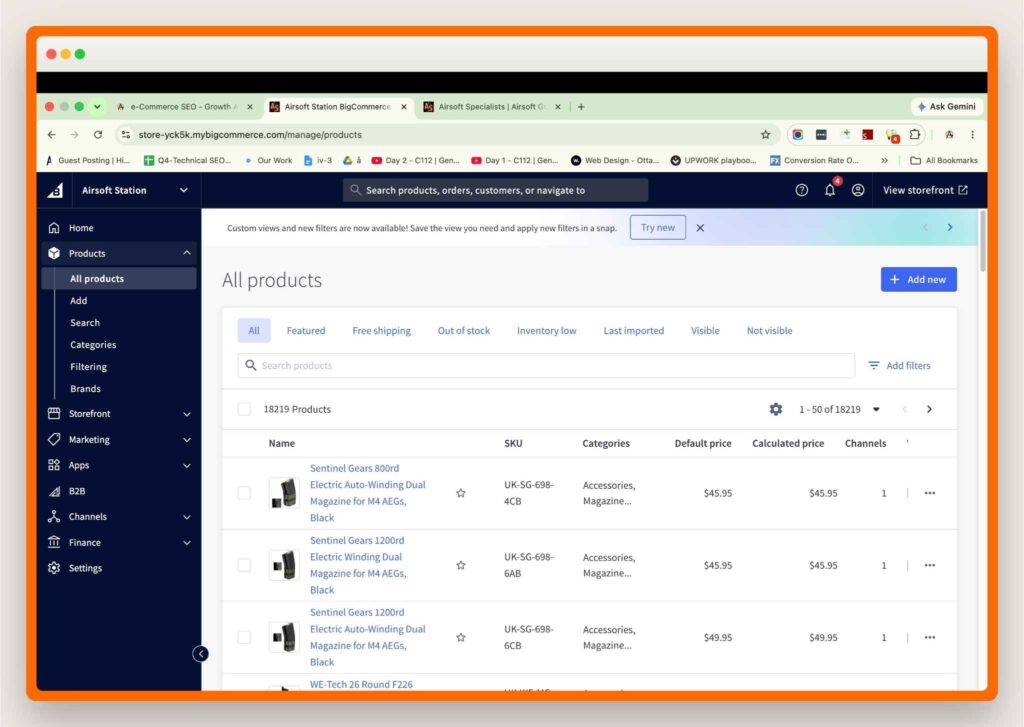Click the browser address bar URL
The height and width of the screenshot is (727, 1024).
(250, 135)
